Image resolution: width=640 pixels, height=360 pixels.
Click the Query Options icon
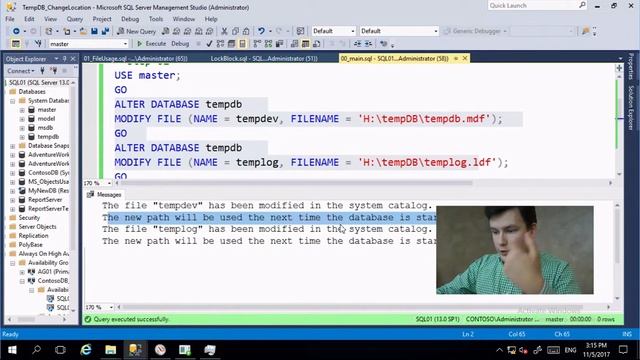pyautogui.click(x=231, y=44)
